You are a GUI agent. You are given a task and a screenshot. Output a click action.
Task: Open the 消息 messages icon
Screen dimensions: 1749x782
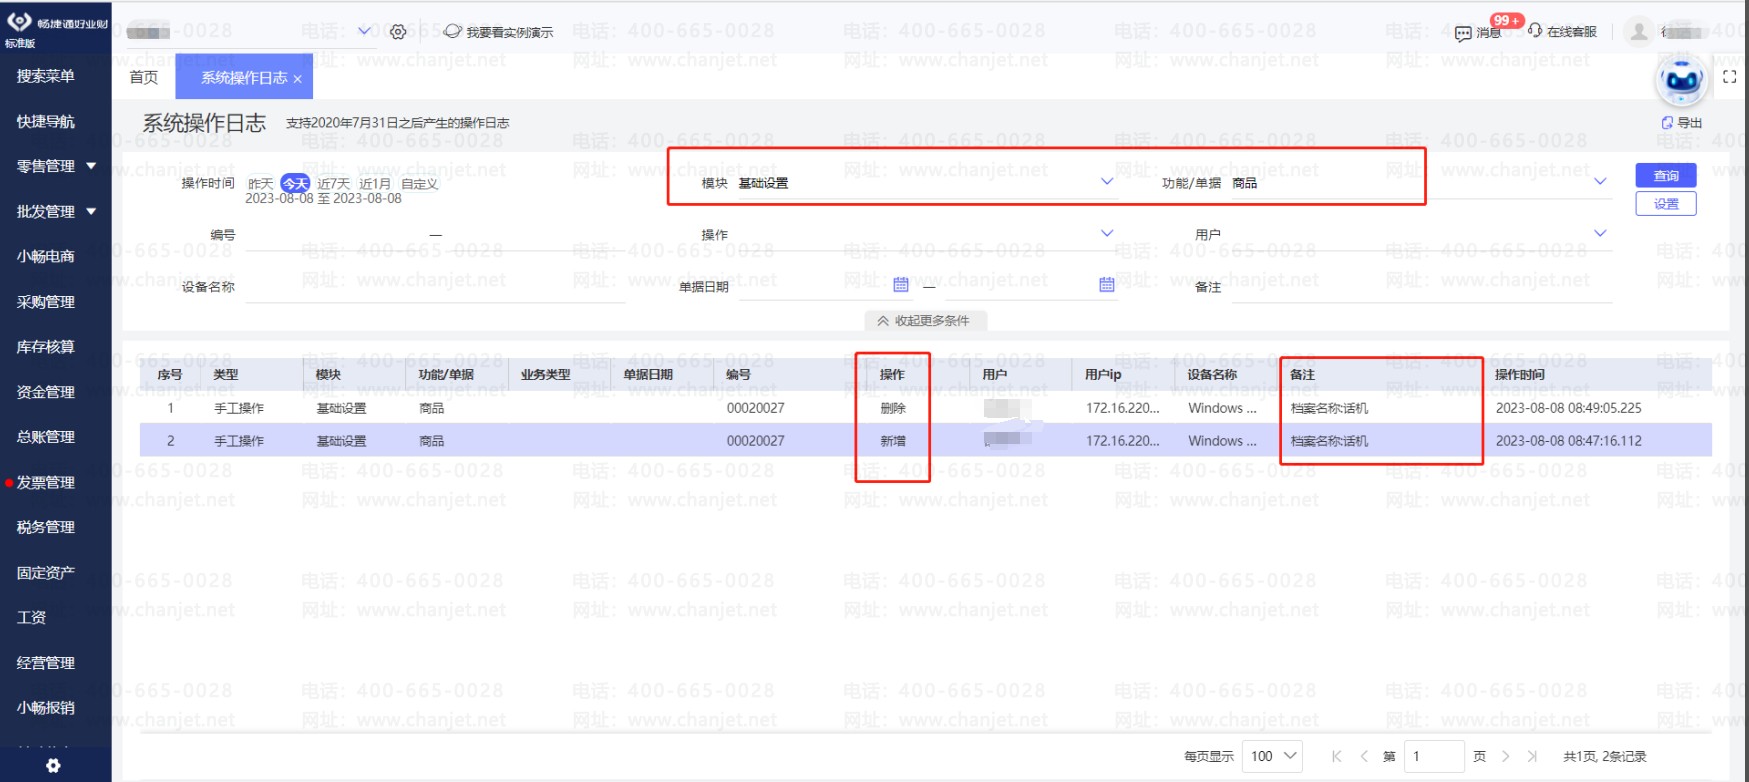coord(1463,33)
